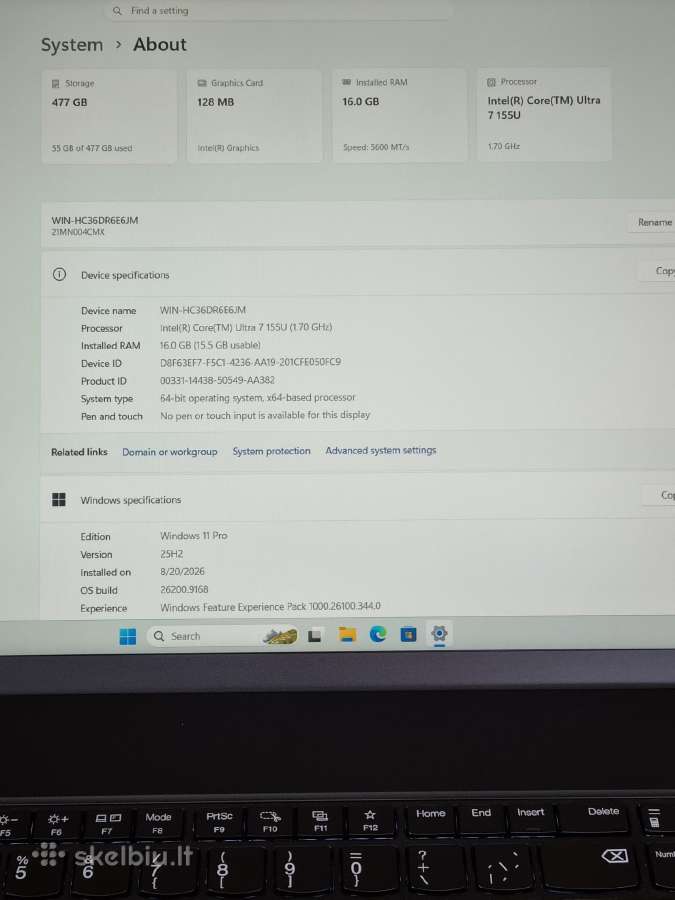Select model text 21MN004CMX
The image size is (675, 900).
coord(78,232)
